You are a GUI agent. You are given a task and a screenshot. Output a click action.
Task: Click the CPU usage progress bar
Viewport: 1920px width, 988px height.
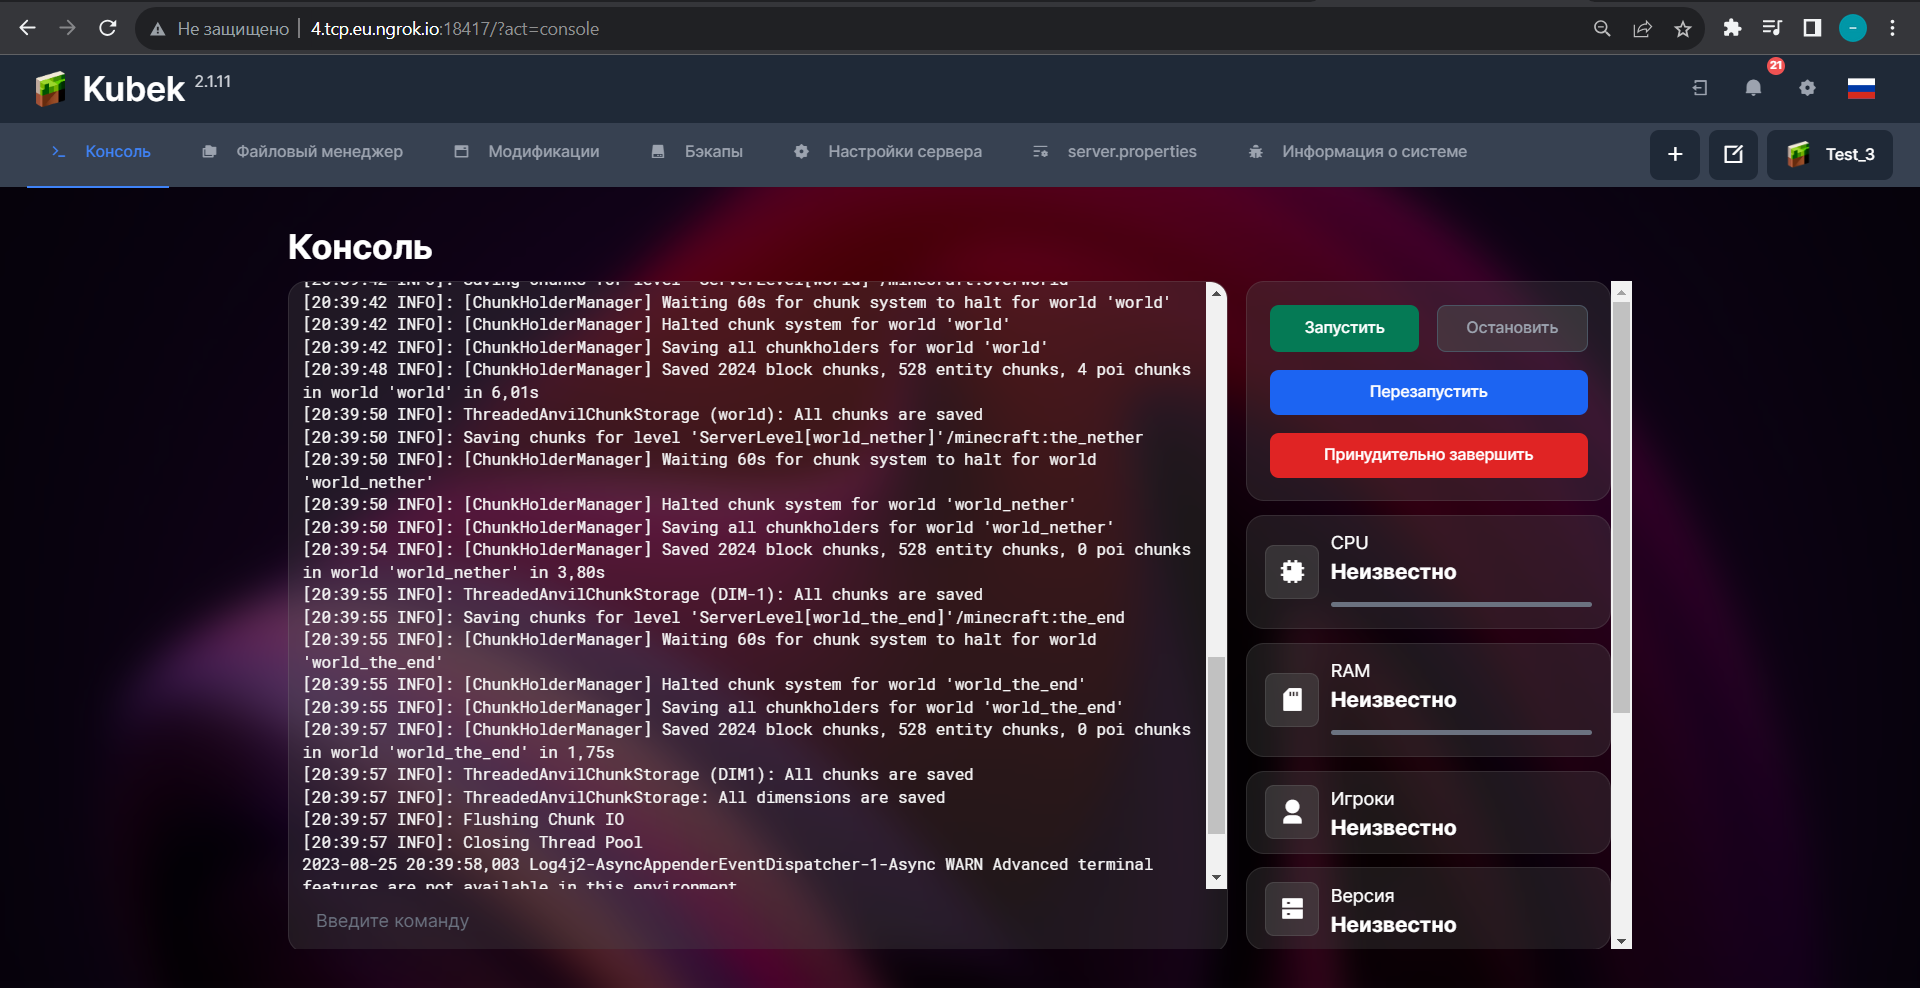pyautogui.click(x=1460, y=604)
